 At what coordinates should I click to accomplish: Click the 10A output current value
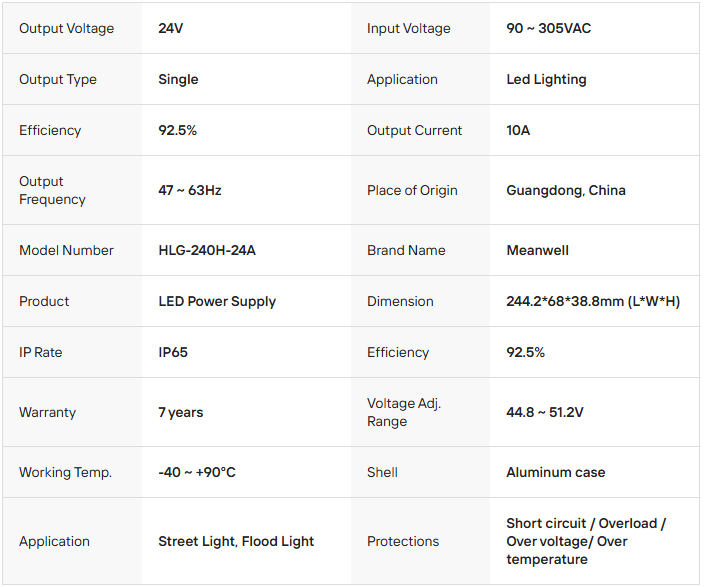click(518, 130)
